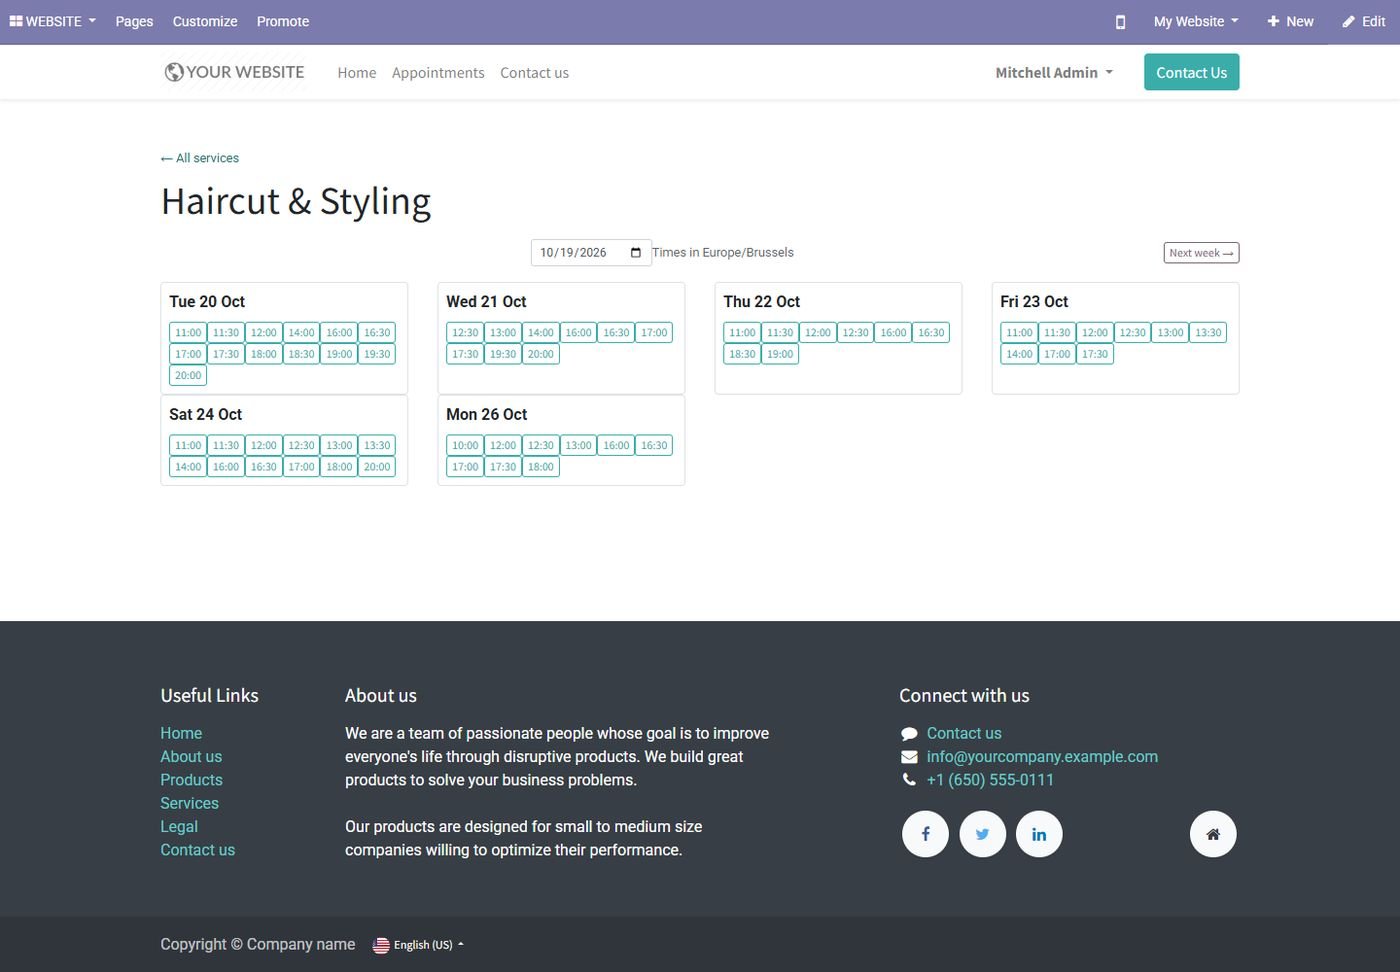This screenshot has height=972, width=1400.
Task: Go to Next week
Action: (1201, 253)
